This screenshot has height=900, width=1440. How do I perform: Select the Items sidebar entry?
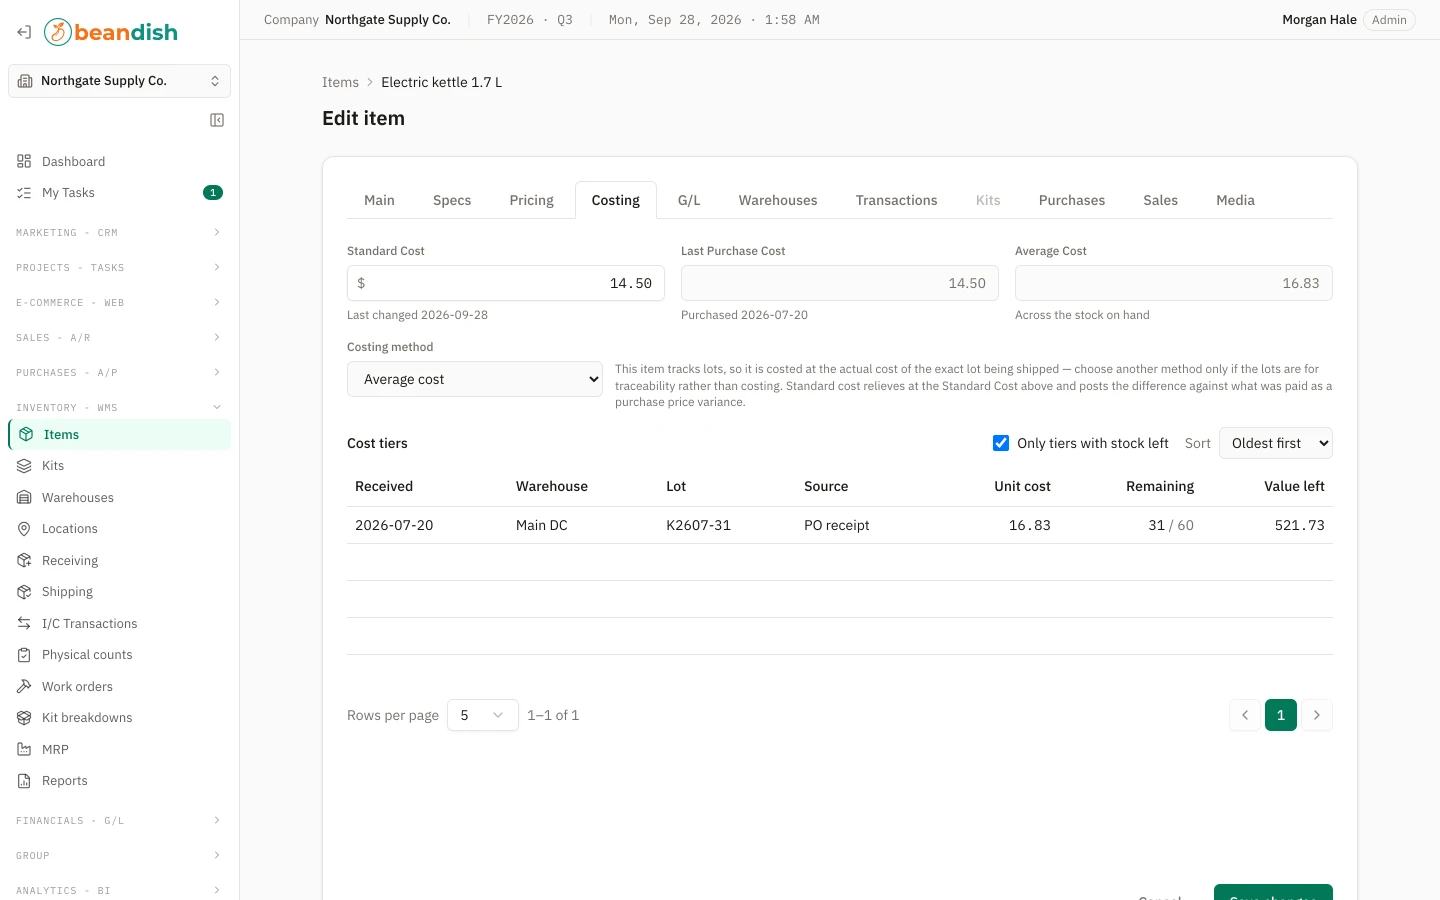click(119, 435)
